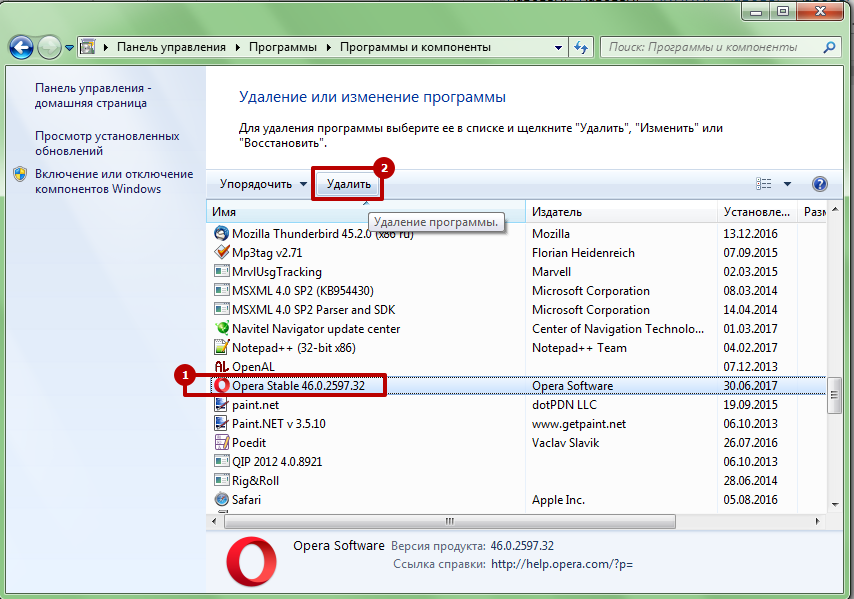Select the paint.net icon

[x=222, y=405]
